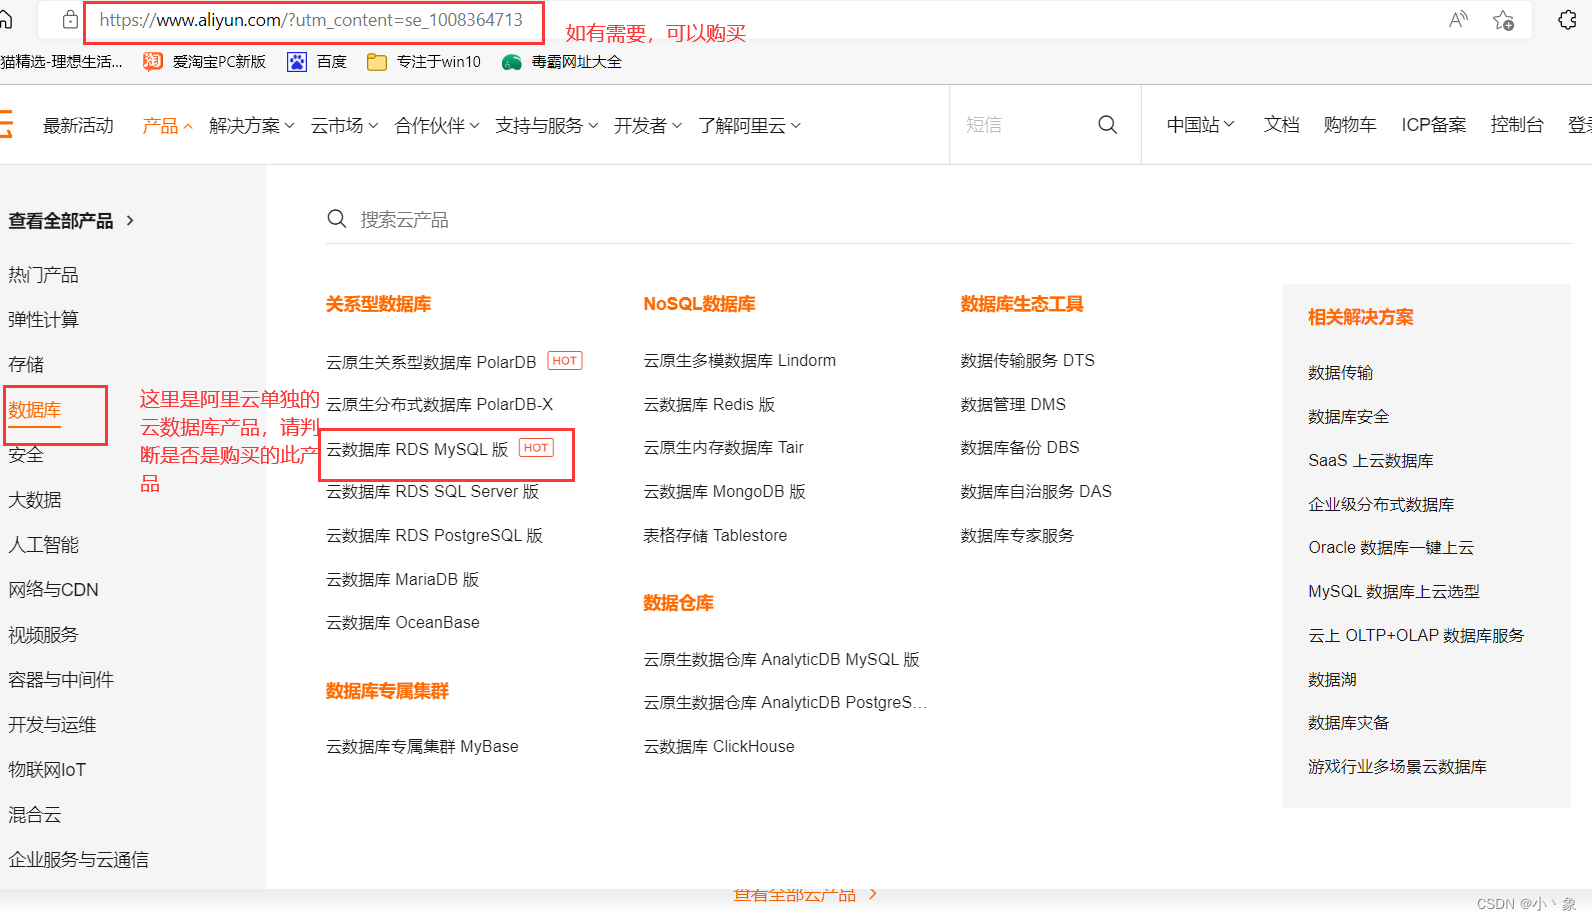Open the 购物车 link

(1349, 125)
